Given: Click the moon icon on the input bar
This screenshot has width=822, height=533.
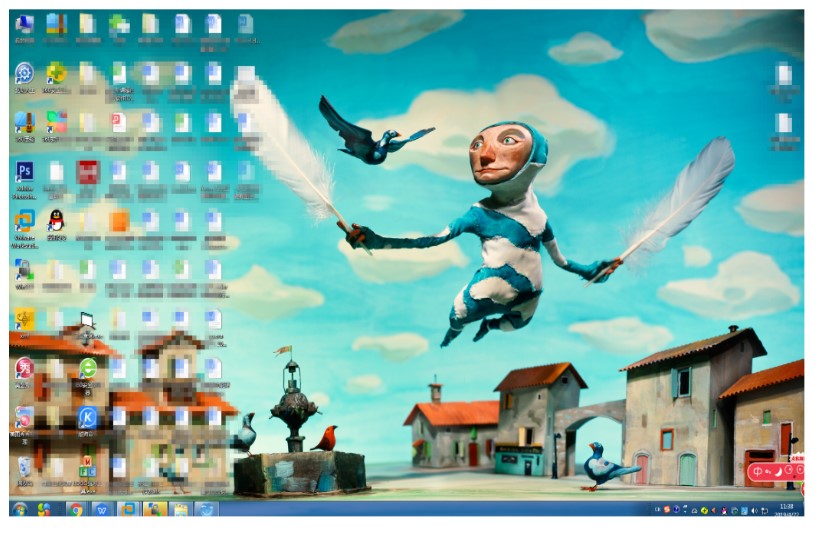Looking at the screenshot, I should (x=778, y=471).
